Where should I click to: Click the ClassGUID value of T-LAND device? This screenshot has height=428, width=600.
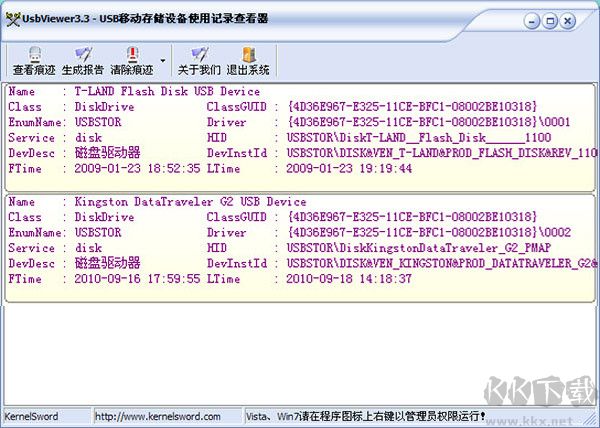[412, 107]
